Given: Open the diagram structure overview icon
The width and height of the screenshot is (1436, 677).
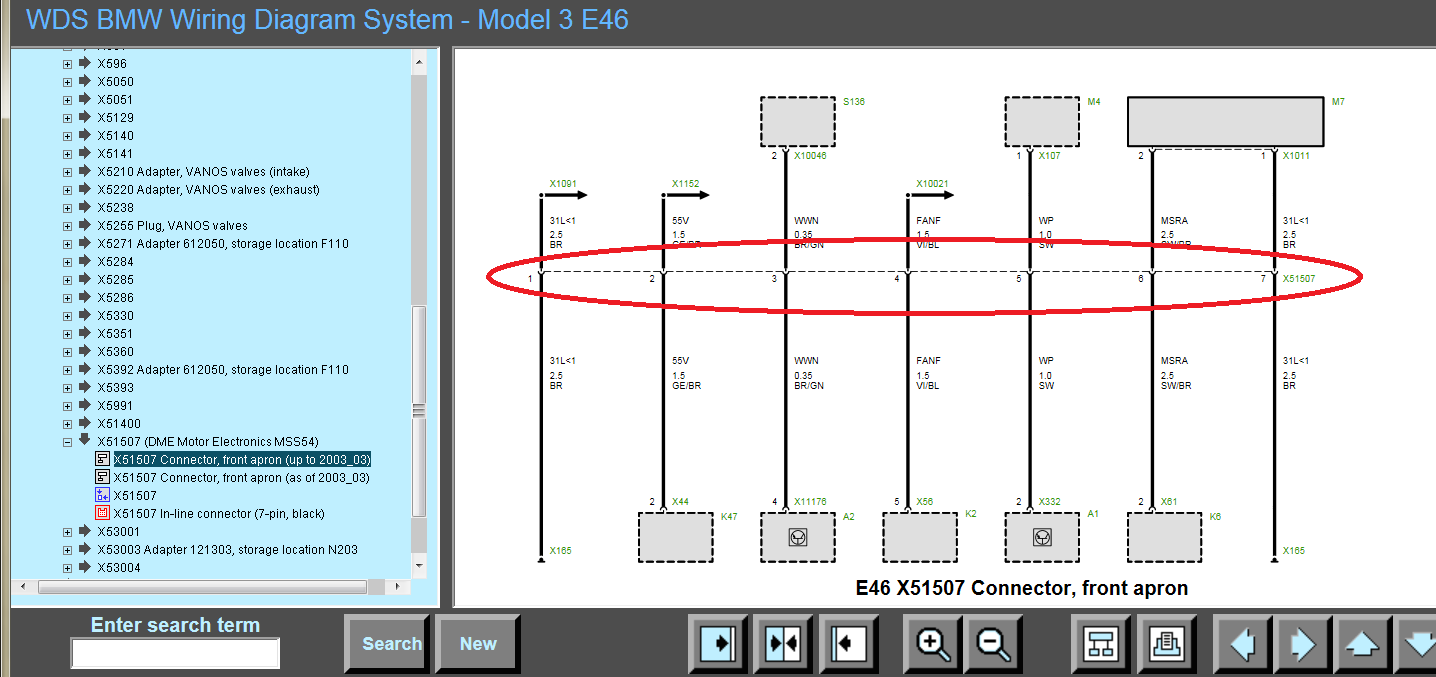Looking at the screenshot, I should tap(1101, 644).
